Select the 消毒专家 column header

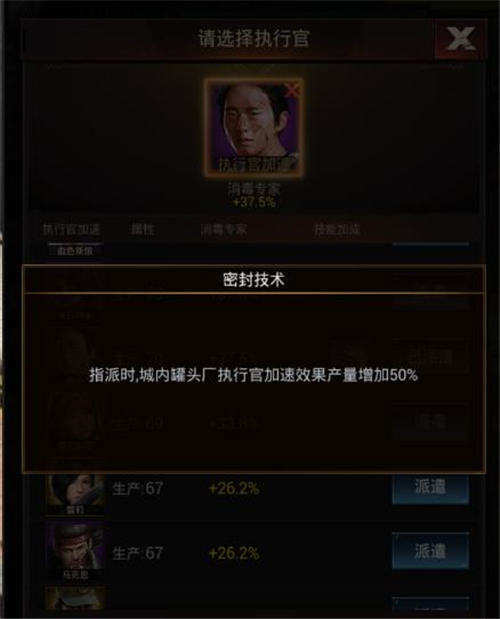224,229
